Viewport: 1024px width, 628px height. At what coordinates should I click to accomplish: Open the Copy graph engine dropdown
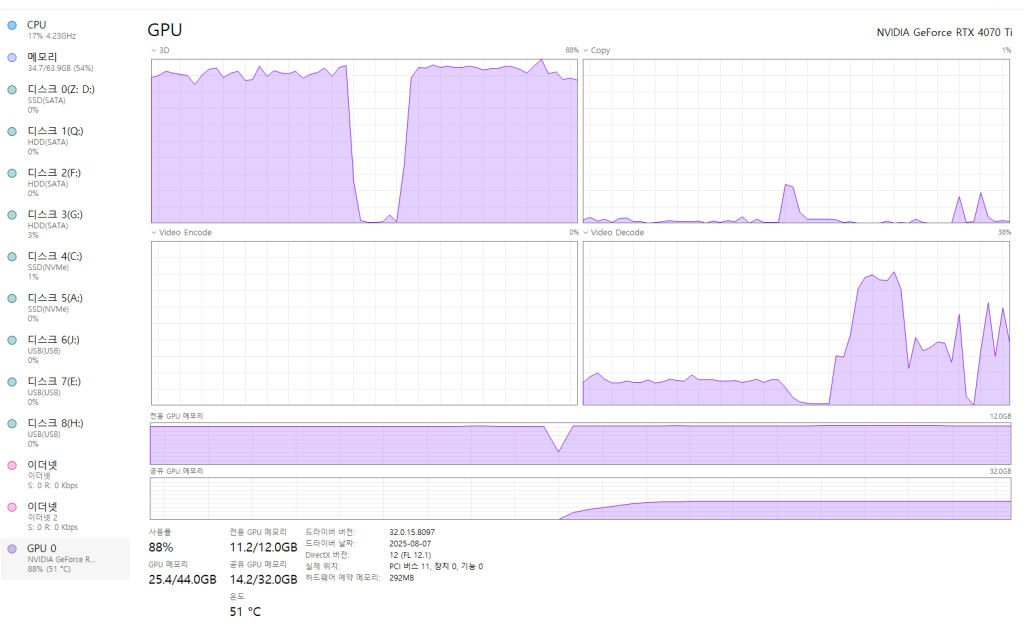(586, 50)
